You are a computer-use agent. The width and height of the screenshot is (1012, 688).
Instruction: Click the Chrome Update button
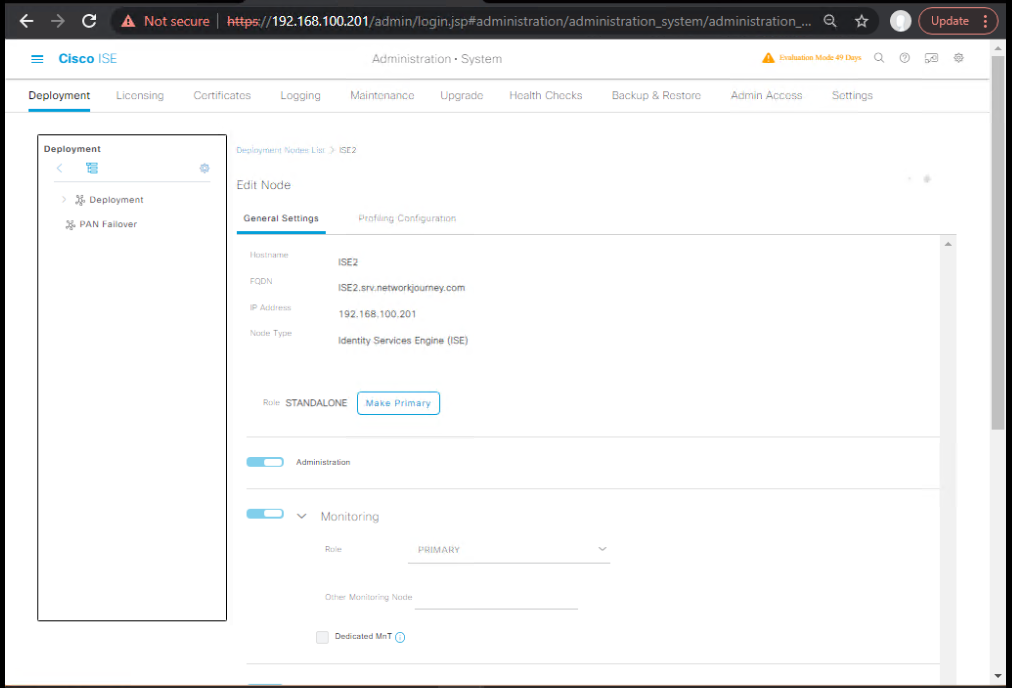tap(949, 21)
